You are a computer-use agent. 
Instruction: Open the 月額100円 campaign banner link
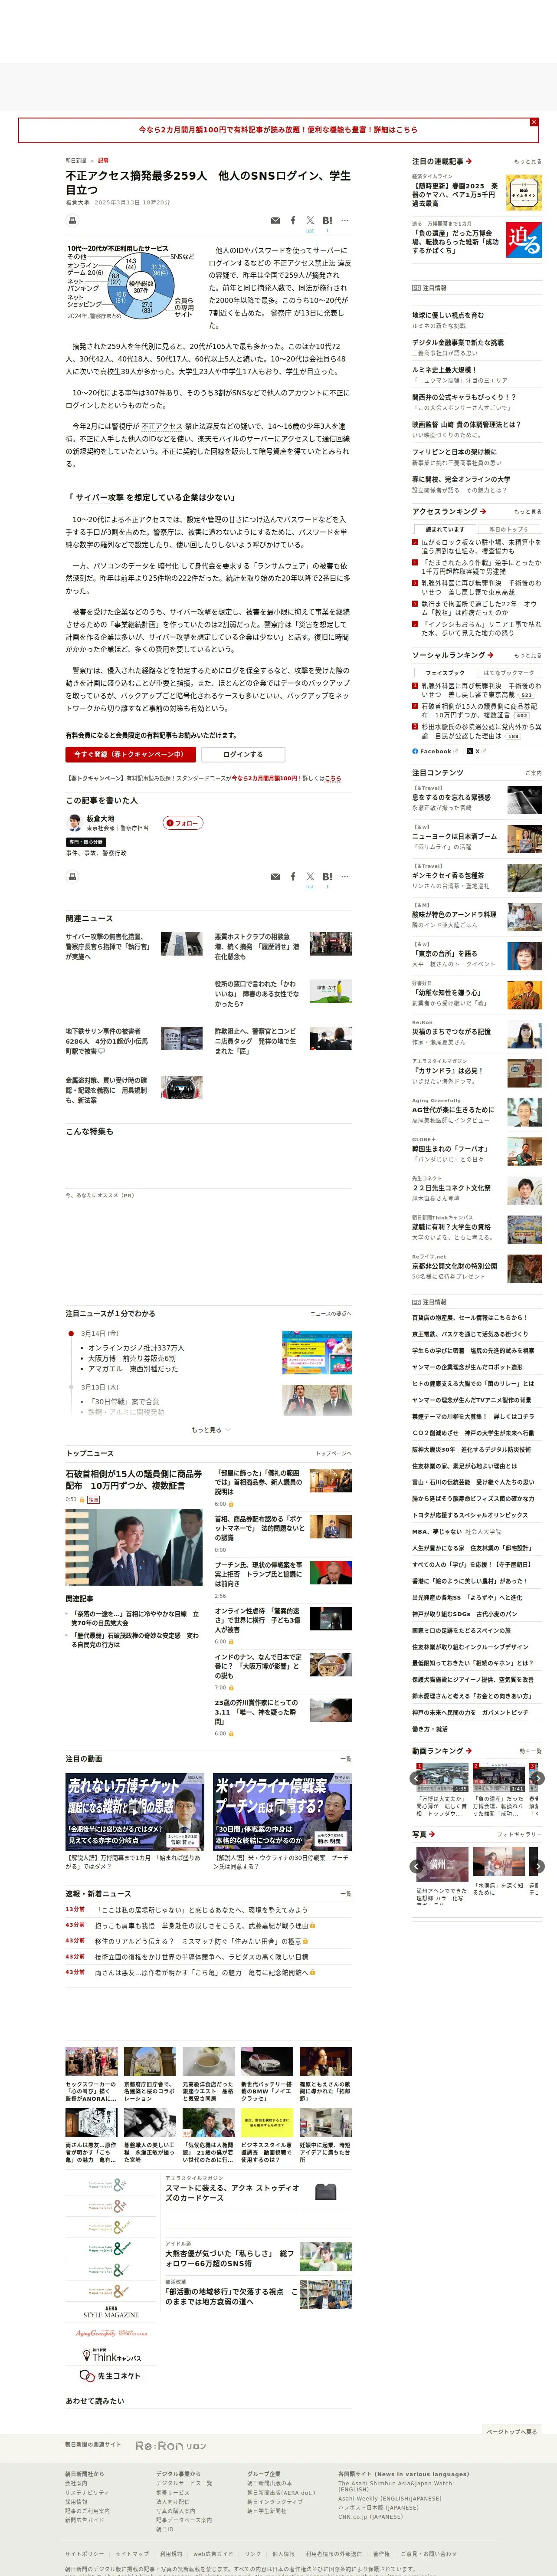tap(278, 130)
